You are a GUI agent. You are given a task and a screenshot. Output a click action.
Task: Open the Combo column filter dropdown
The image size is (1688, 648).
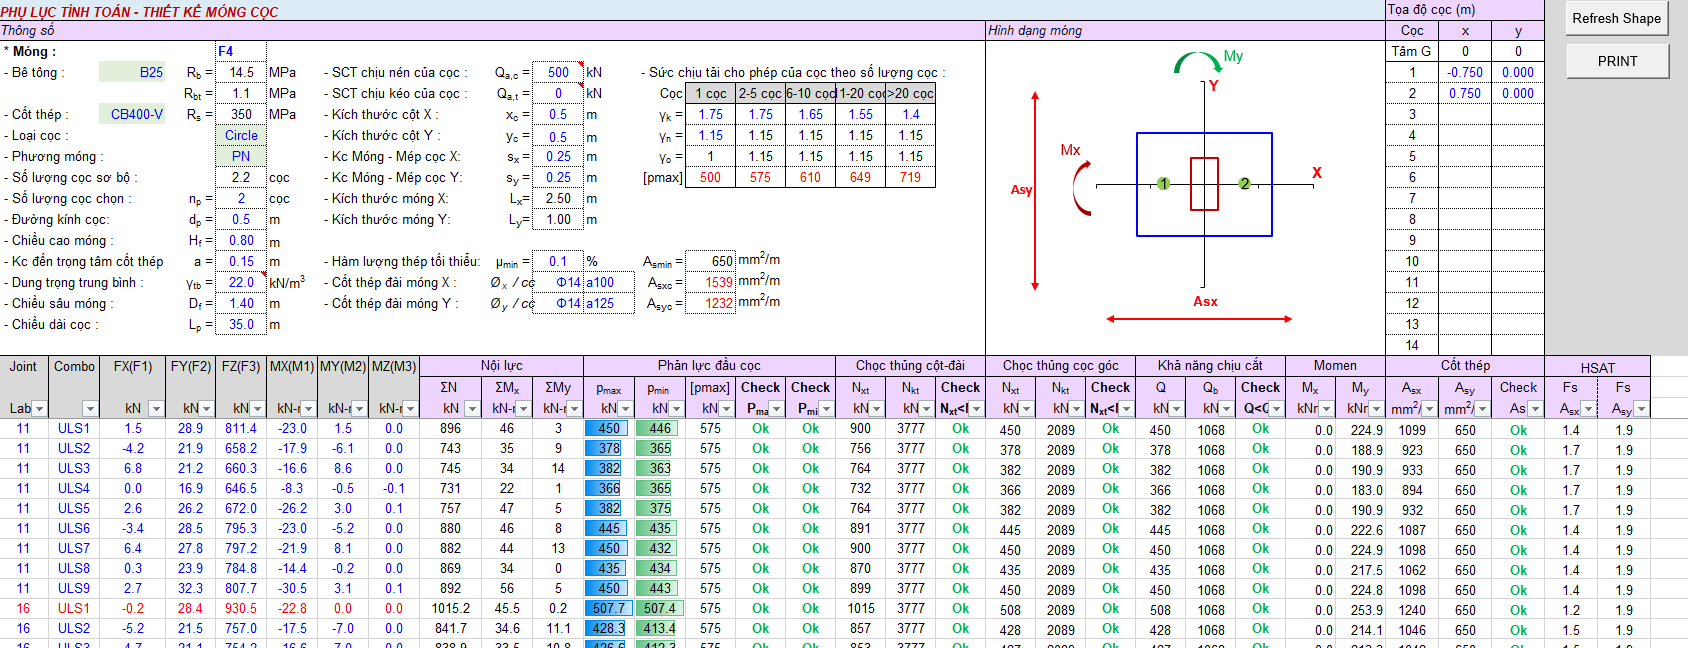point(90,408)
